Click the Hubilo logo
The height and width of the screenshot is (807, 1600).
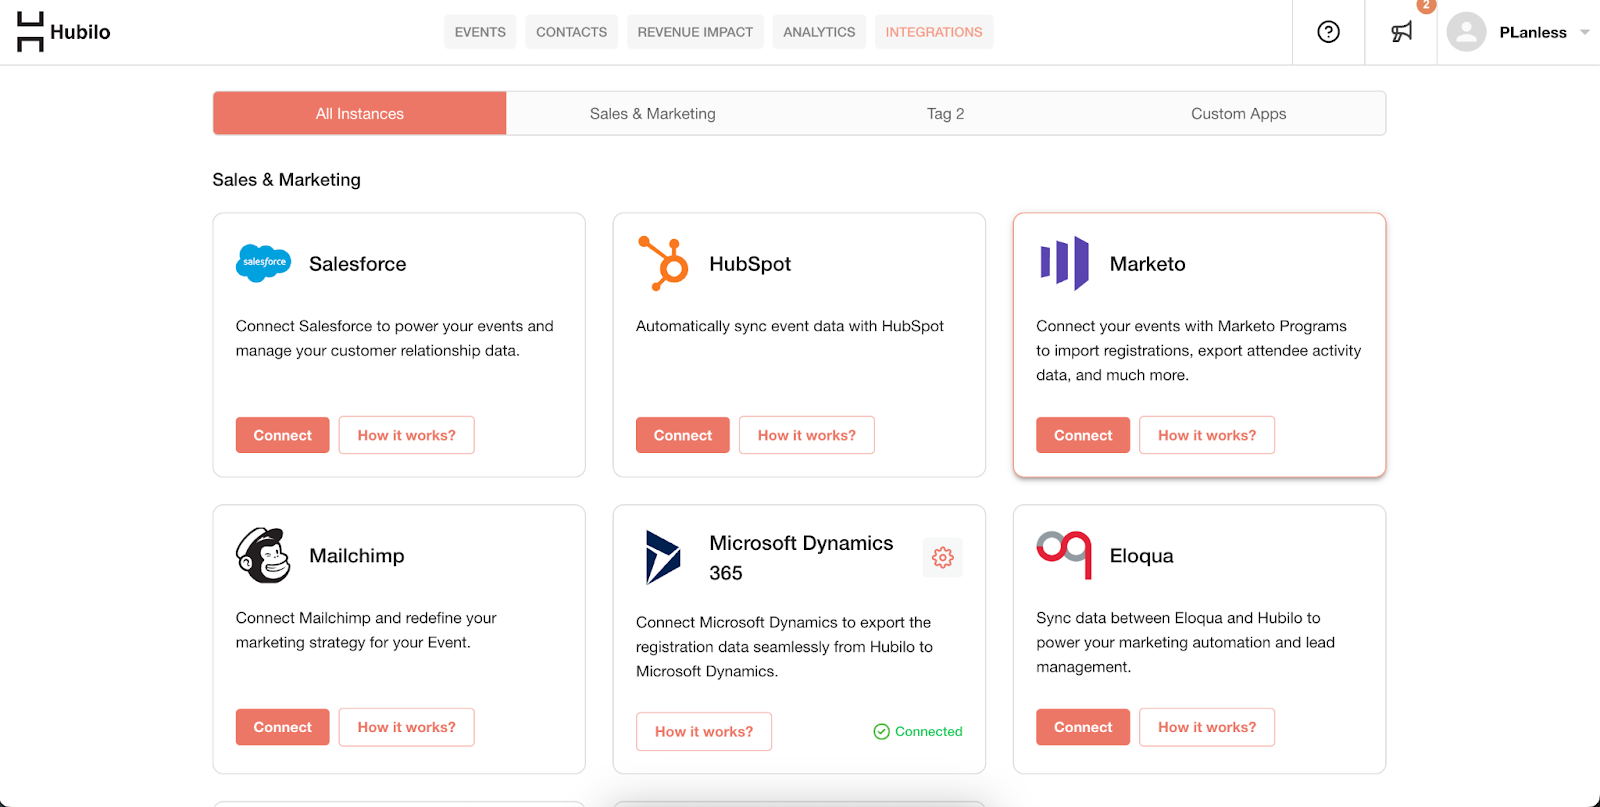[x=64, y=32]
